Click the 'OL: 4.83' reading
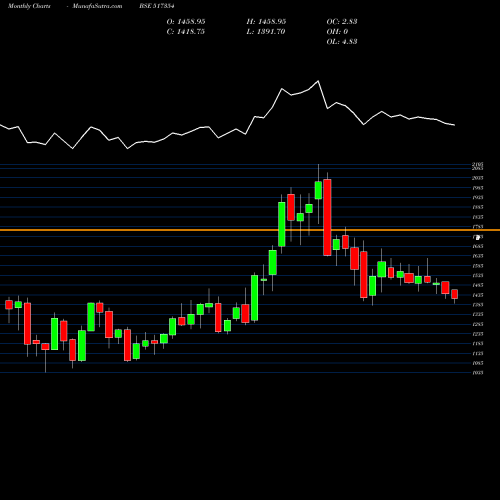 tap(342, 42)
